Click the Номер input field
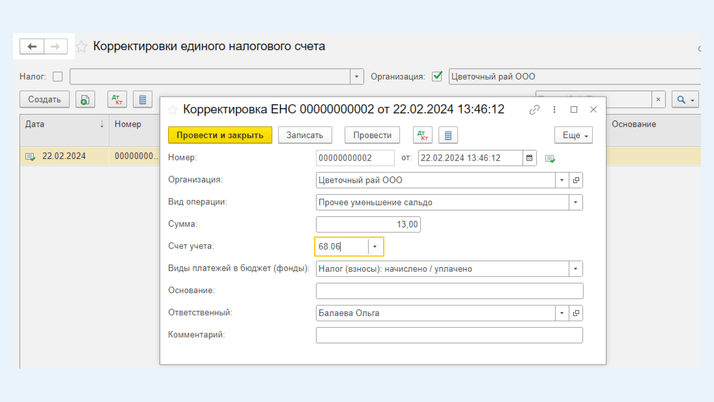Image resolution: width=714 pixels, height=402 pixels. tap(355, 158)
